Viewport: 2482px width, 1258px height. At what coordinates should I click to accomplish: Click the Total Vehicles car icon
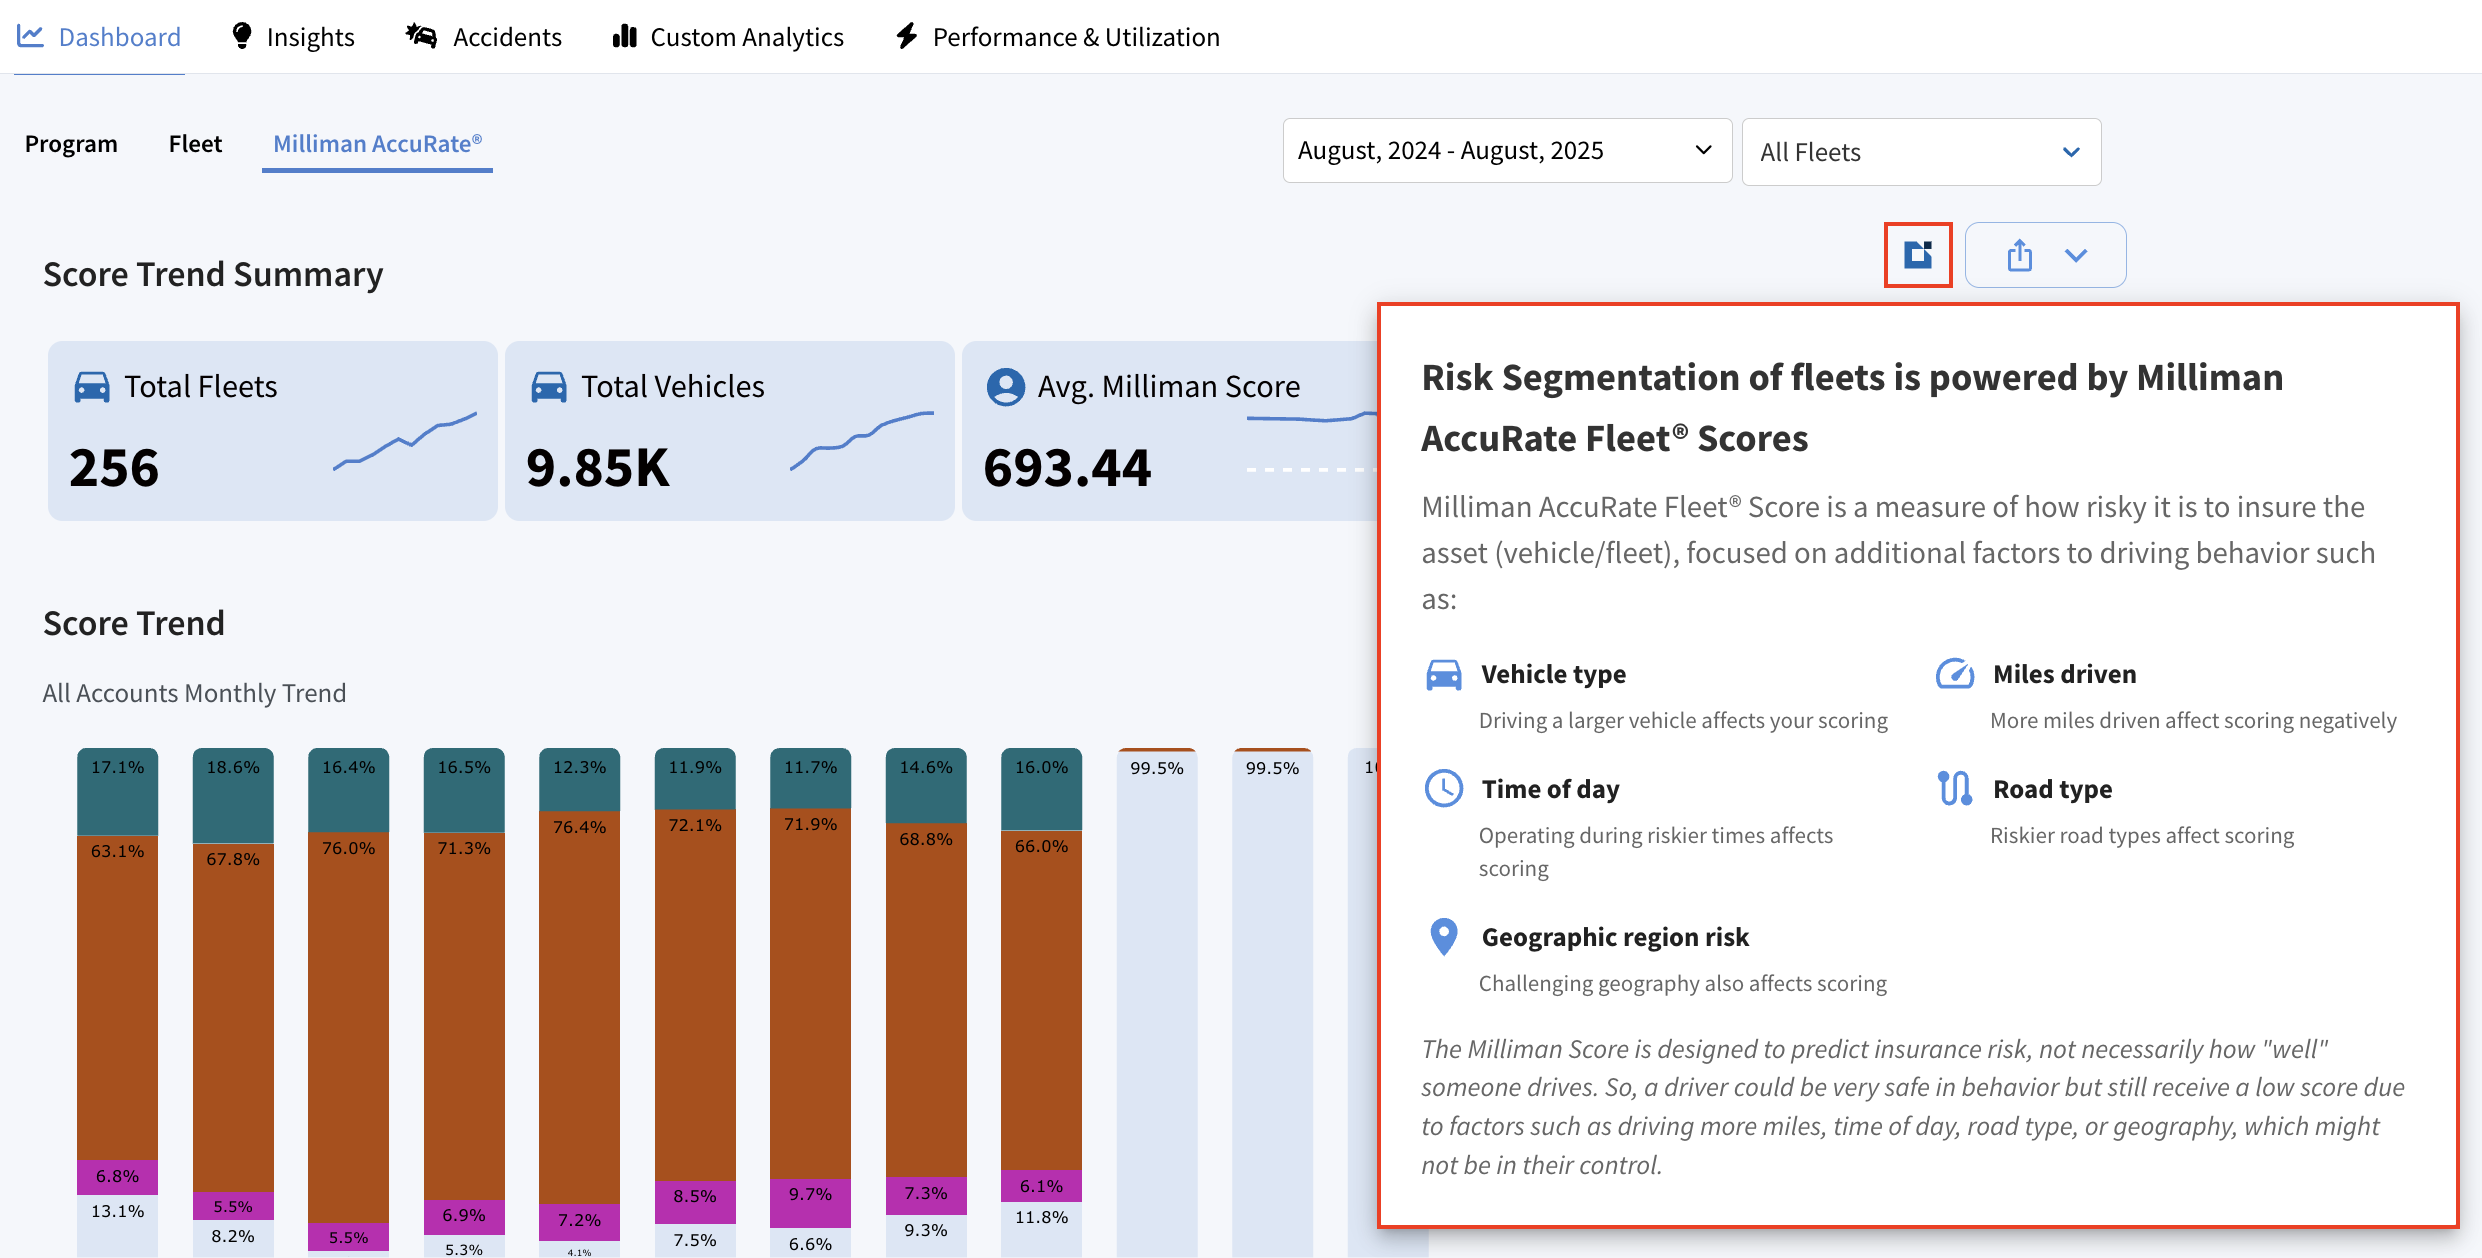[x=549, y=387]
